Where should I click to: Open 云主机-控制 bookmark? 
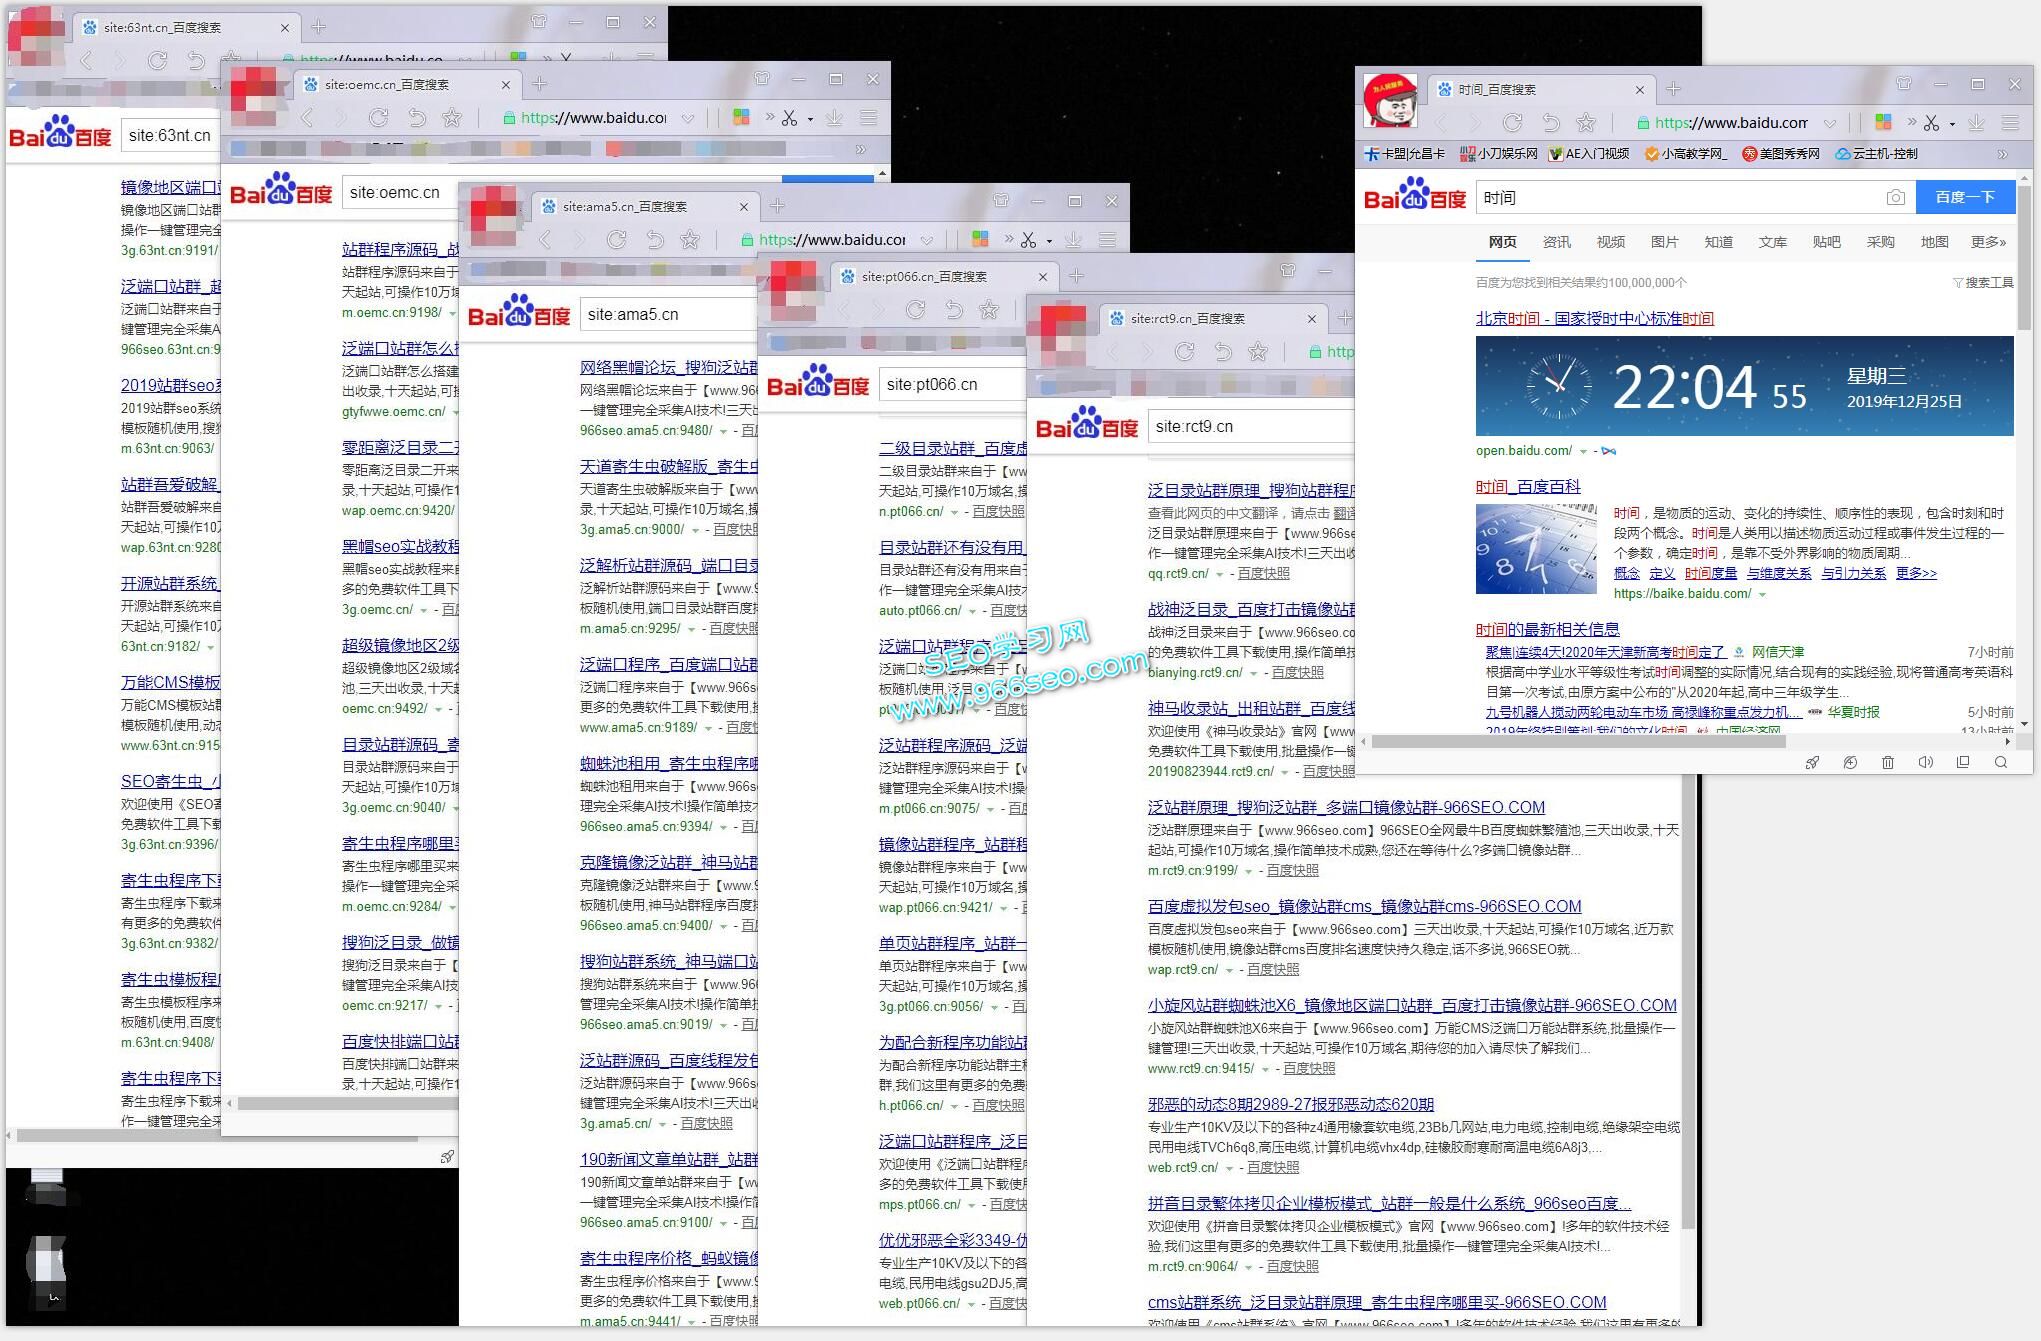[x=1876, y=154]
